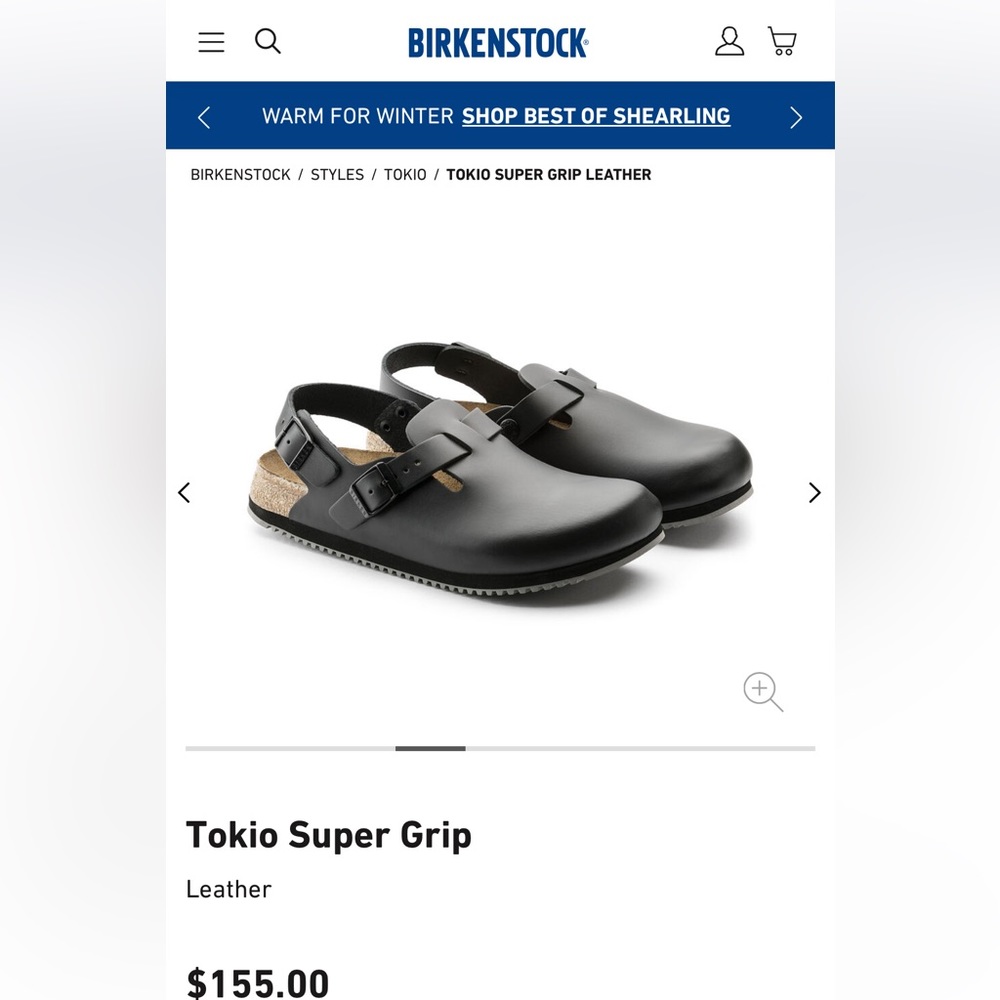Click TOKIO SUPER GRIP LEATHER breadcrumb
This screenshot has height=1000, width=1000.
(549, 174)
